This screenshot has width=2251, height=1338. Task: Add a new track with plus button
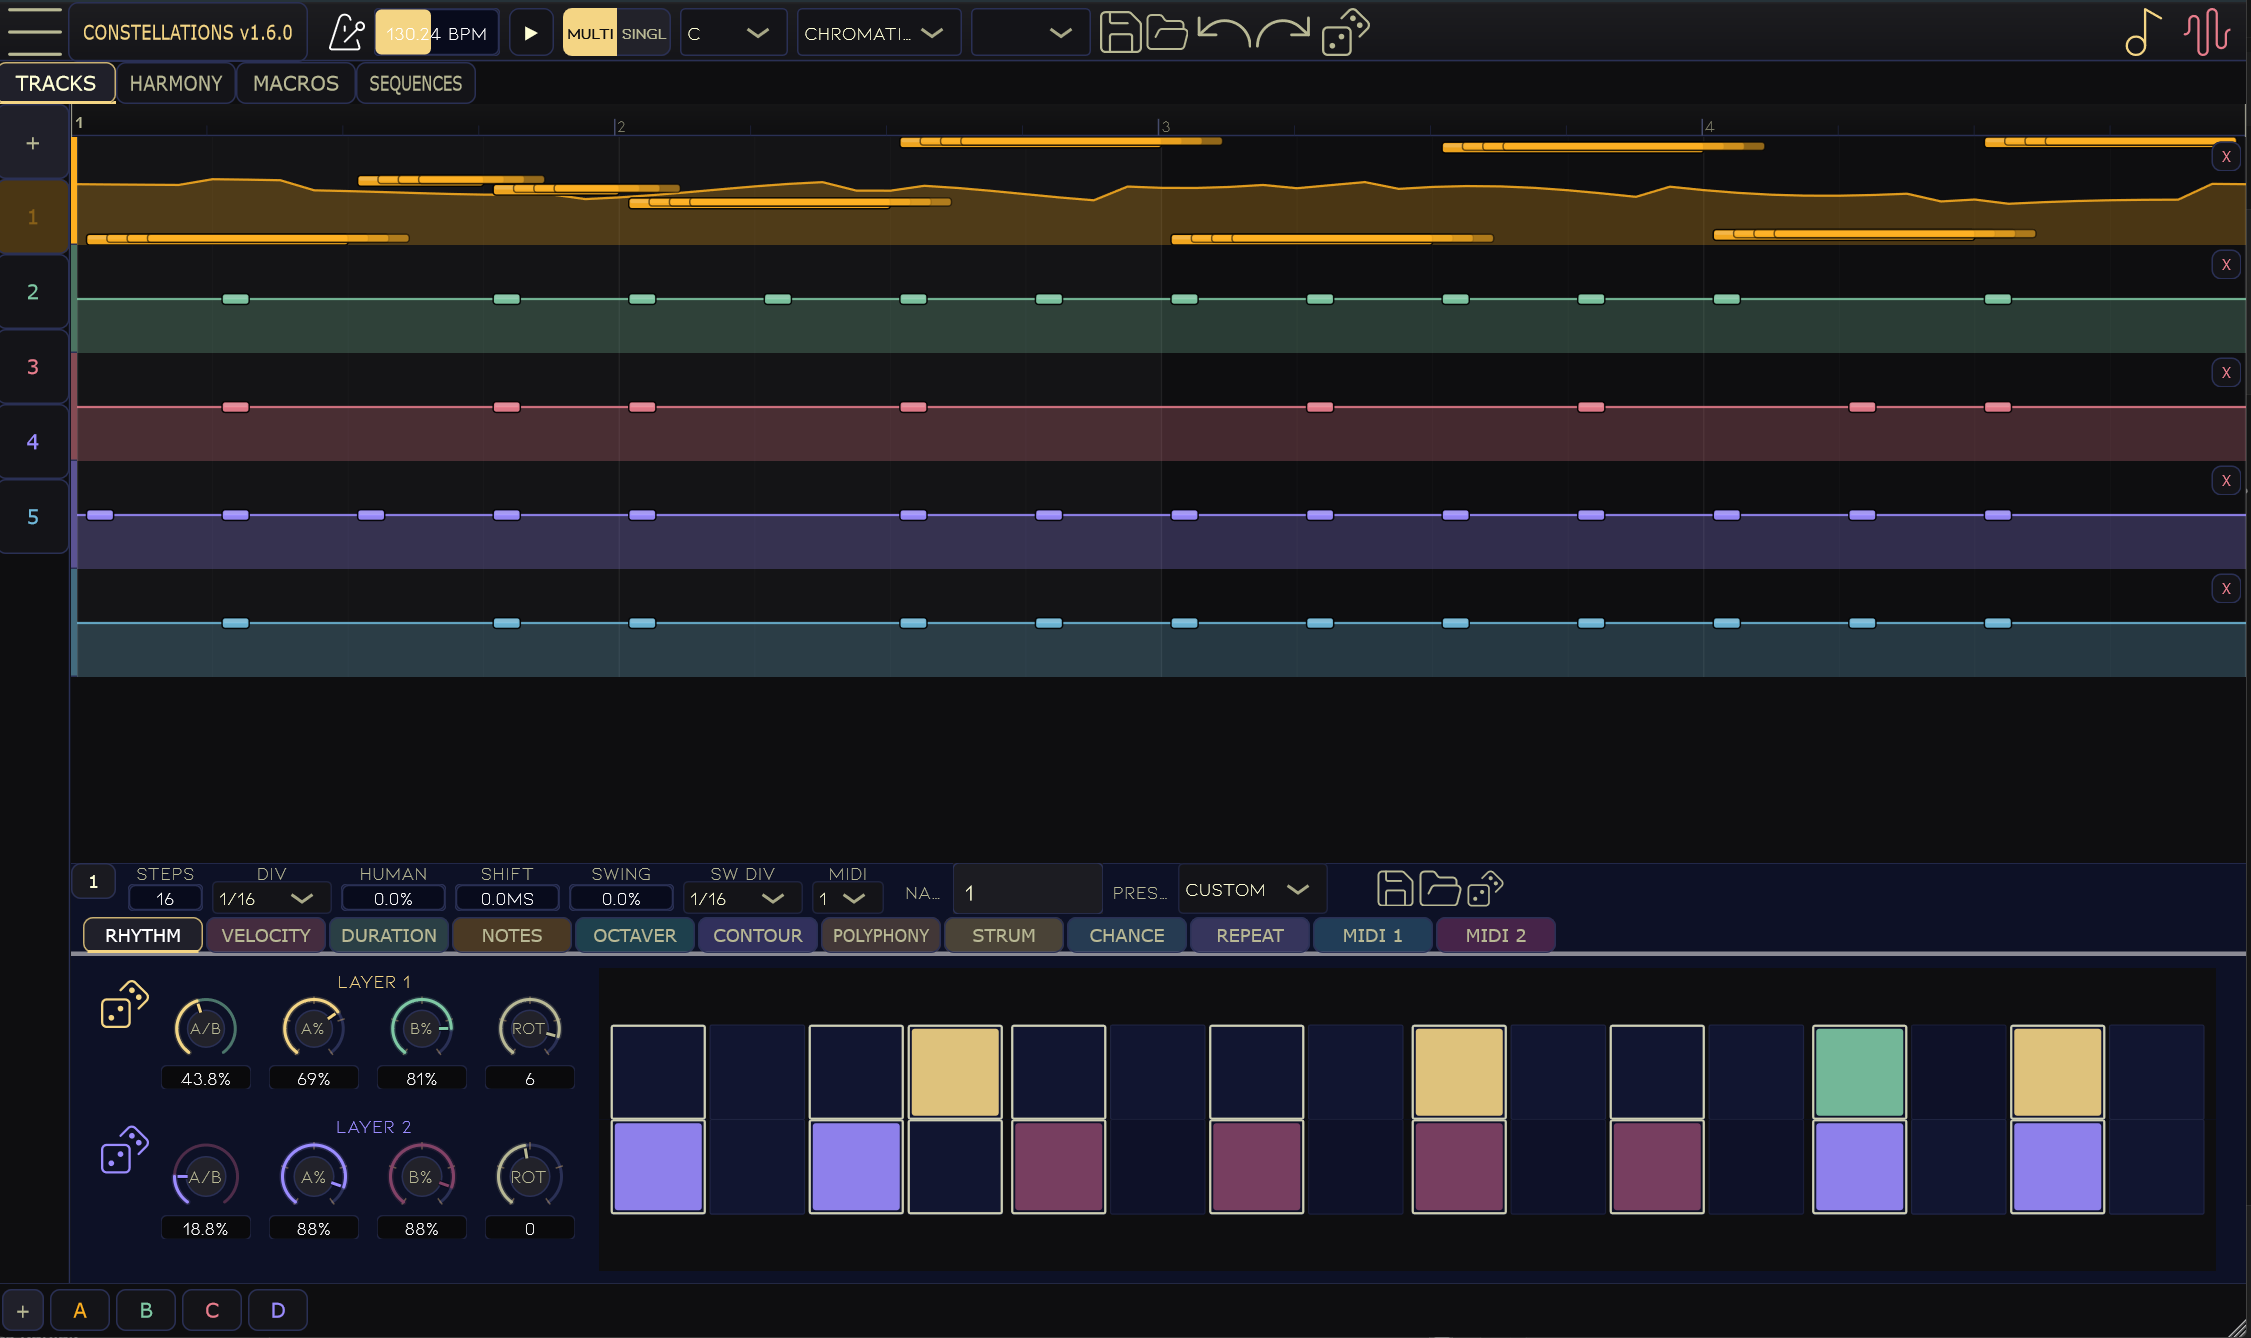[x=33, y=143]
